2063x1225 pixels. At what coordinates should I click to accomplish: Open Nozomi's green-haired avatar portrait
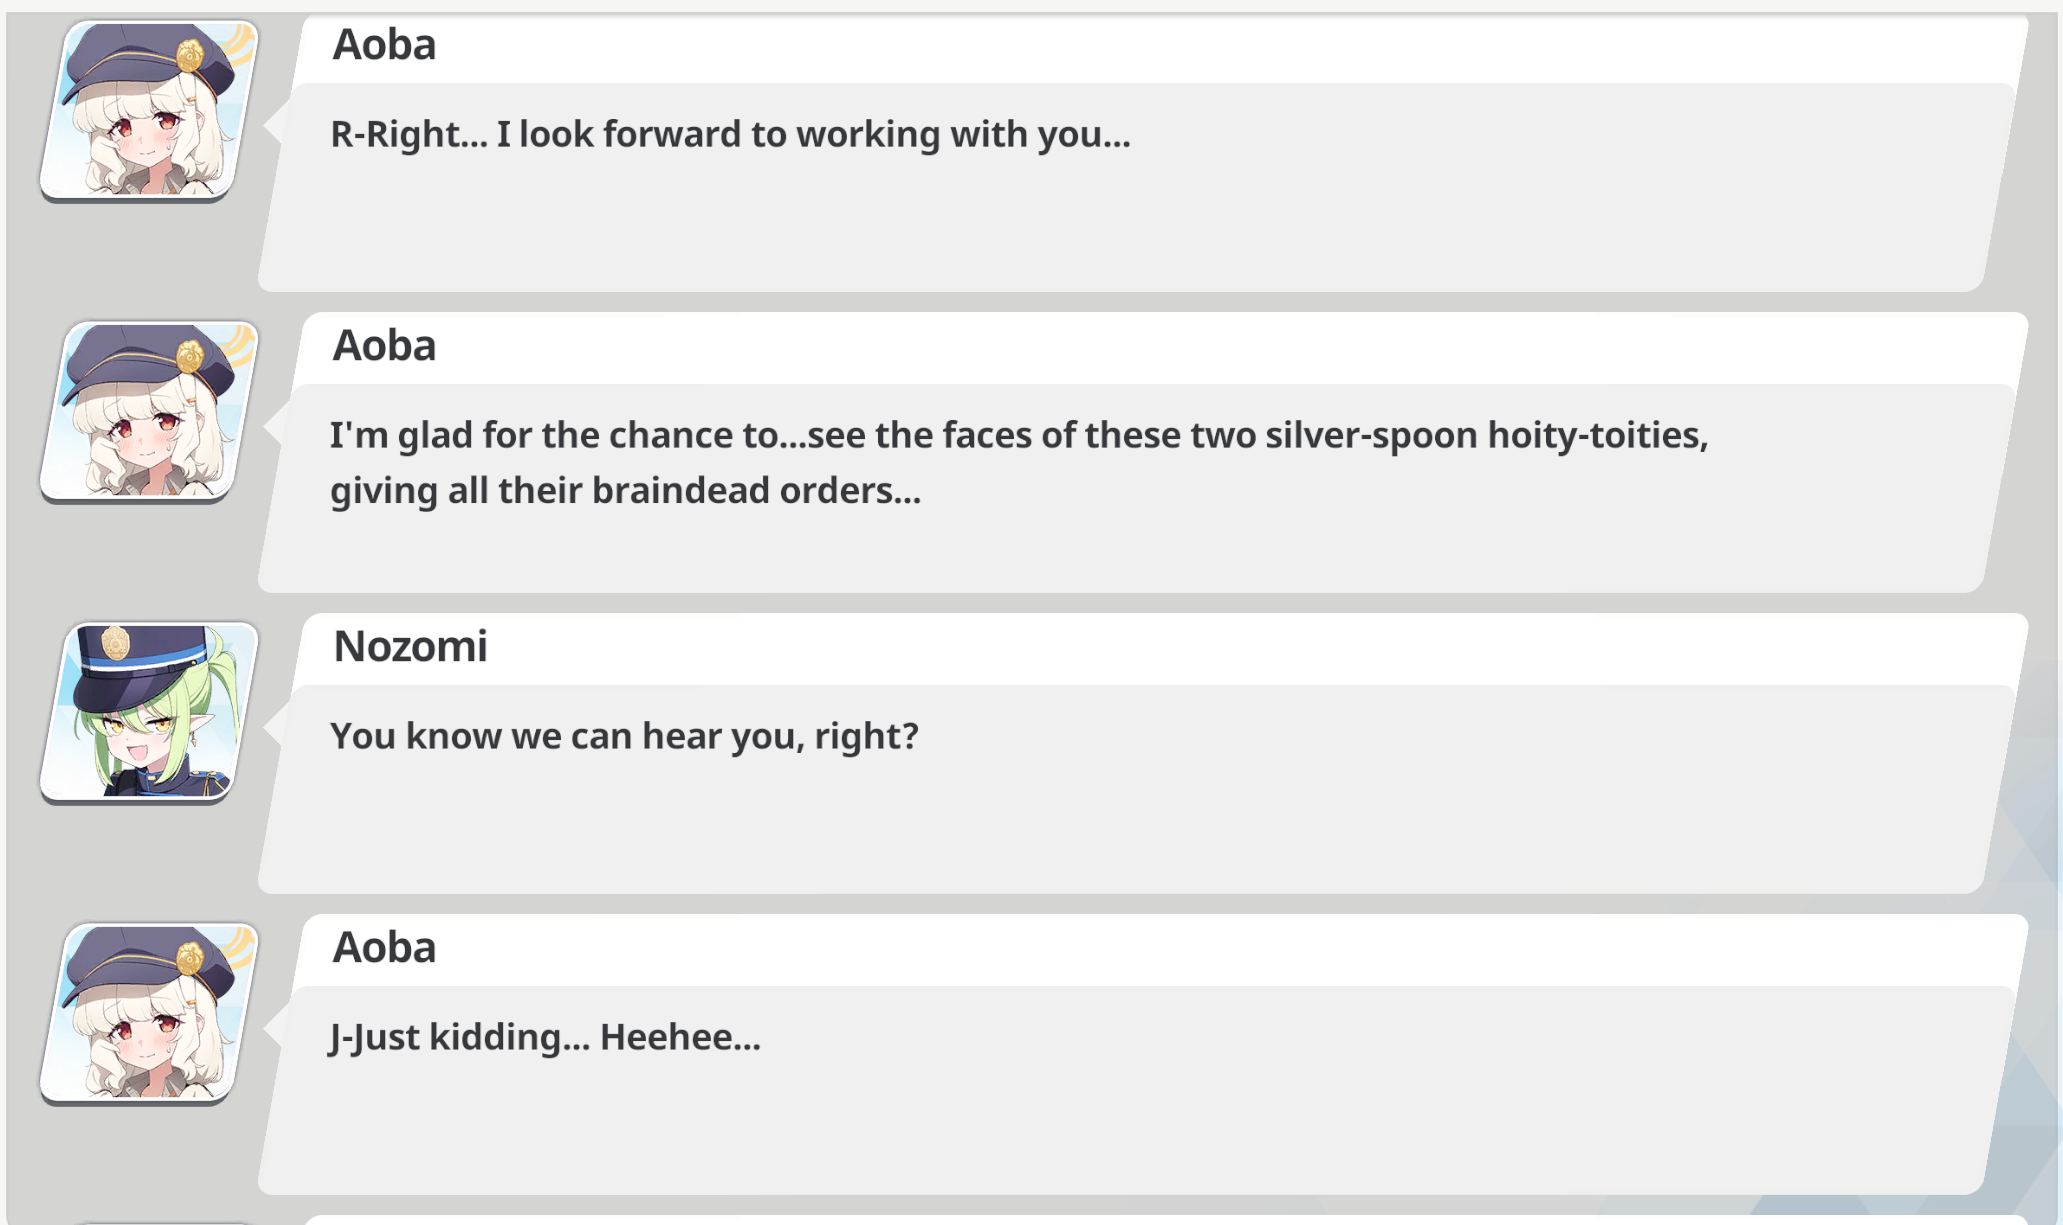coord(149,712)
